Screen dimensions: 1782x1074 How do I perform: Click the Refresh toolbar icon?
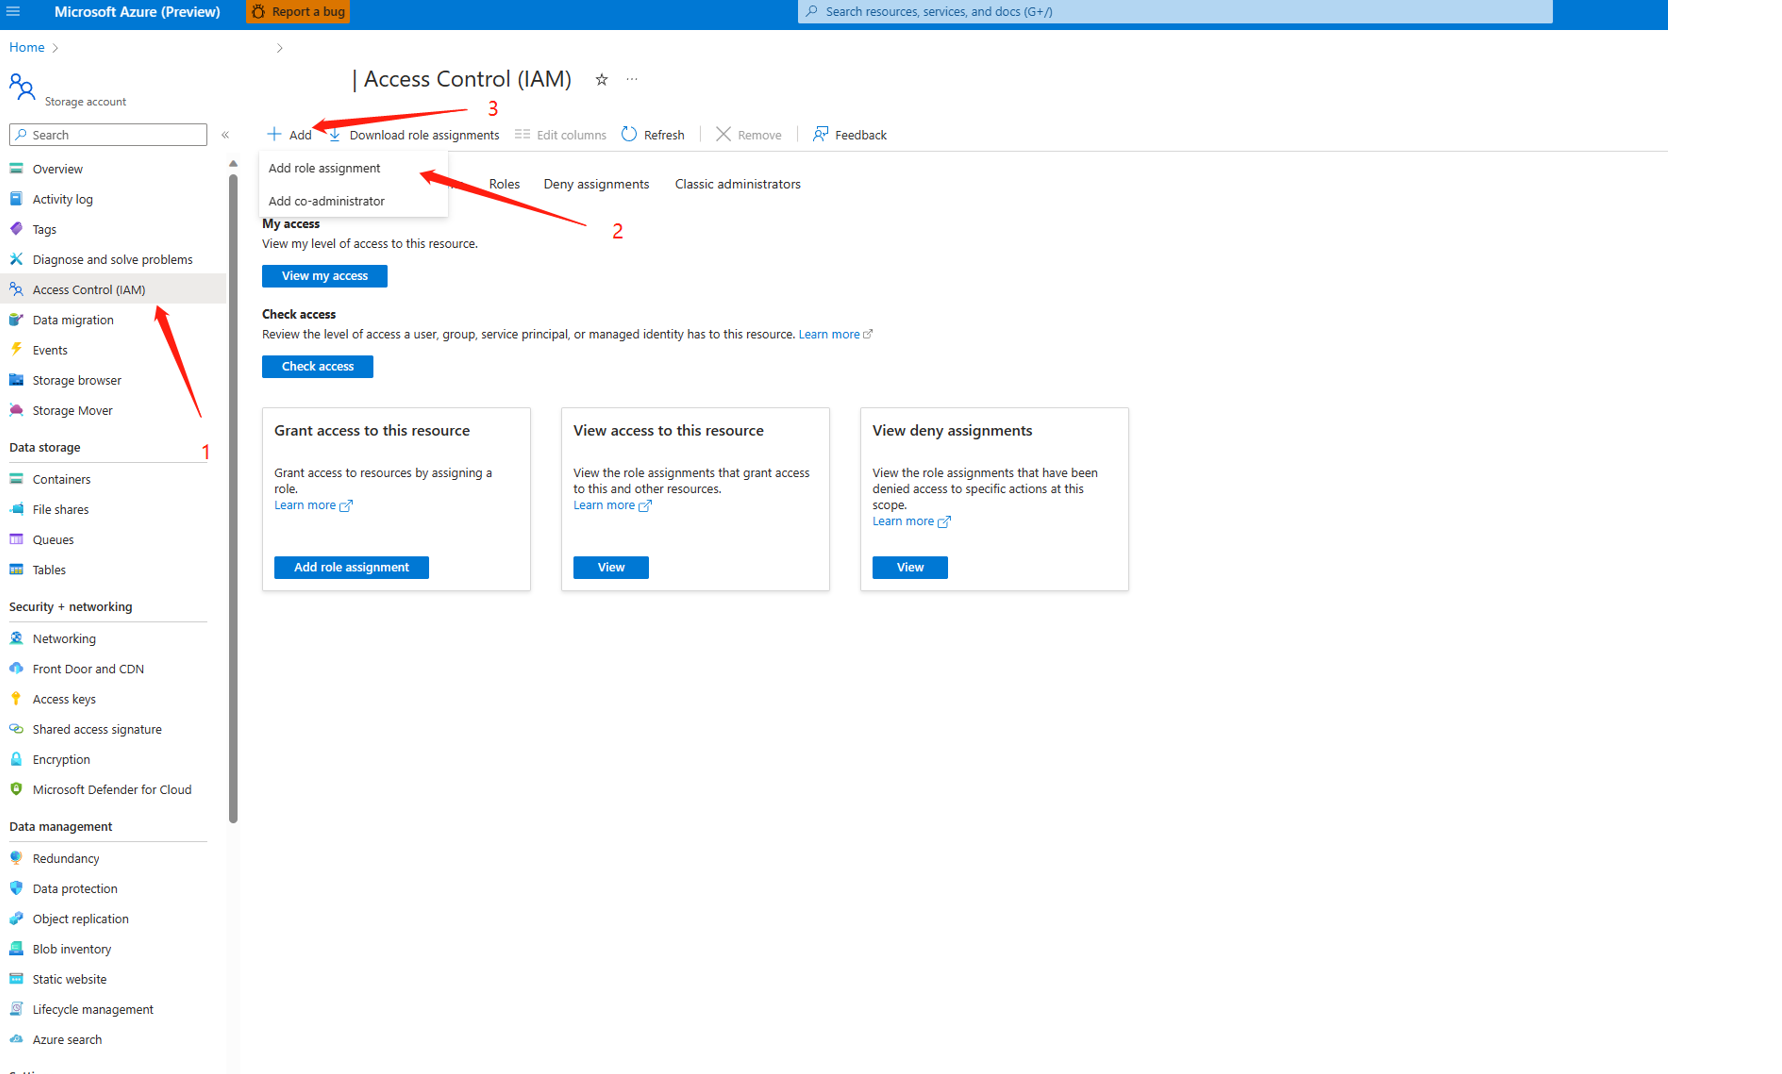click(x=629, y=134)
